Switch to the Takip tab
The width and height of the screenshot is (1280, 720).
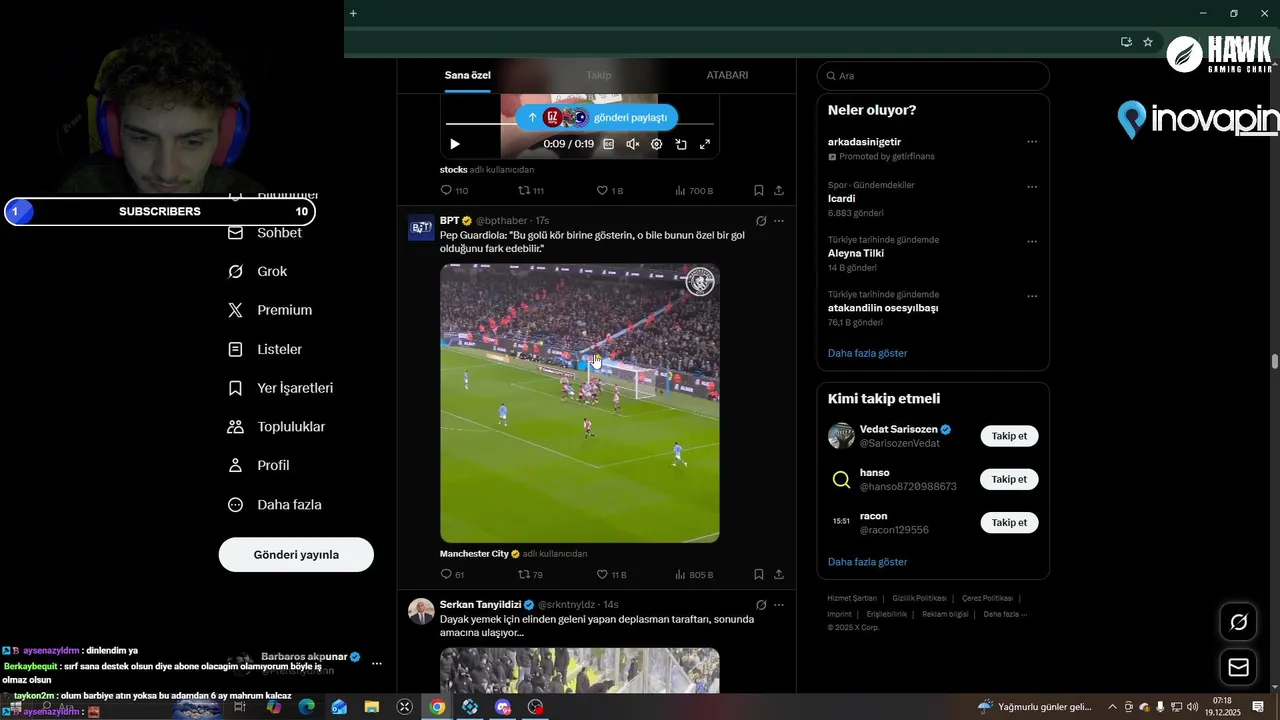(598, 75)
